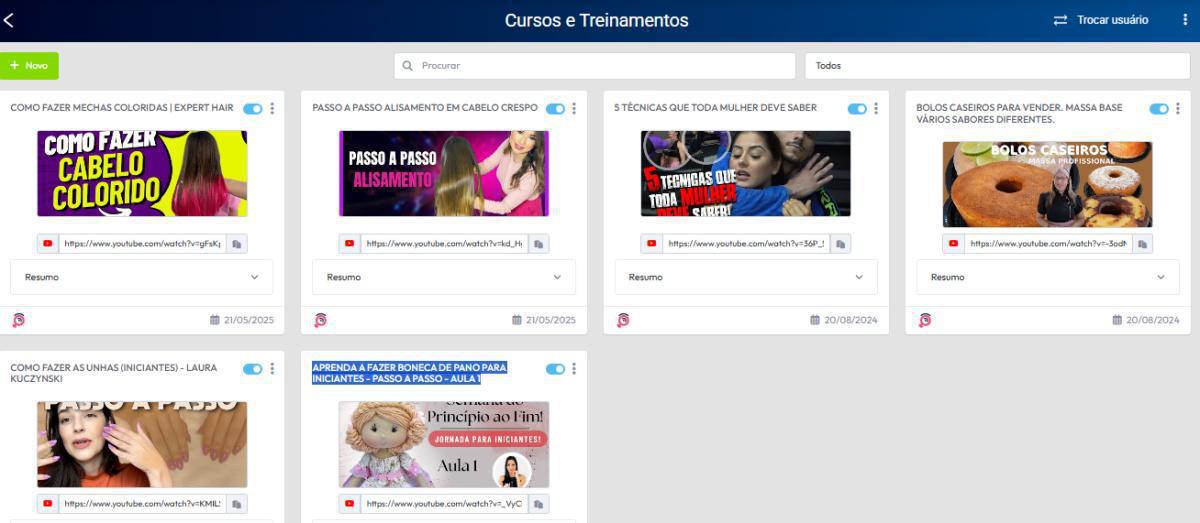Screen dimensions: 1200x523
Task: Expand Resumo in Mechas Coloridas card
Action: tap(141, 277)
